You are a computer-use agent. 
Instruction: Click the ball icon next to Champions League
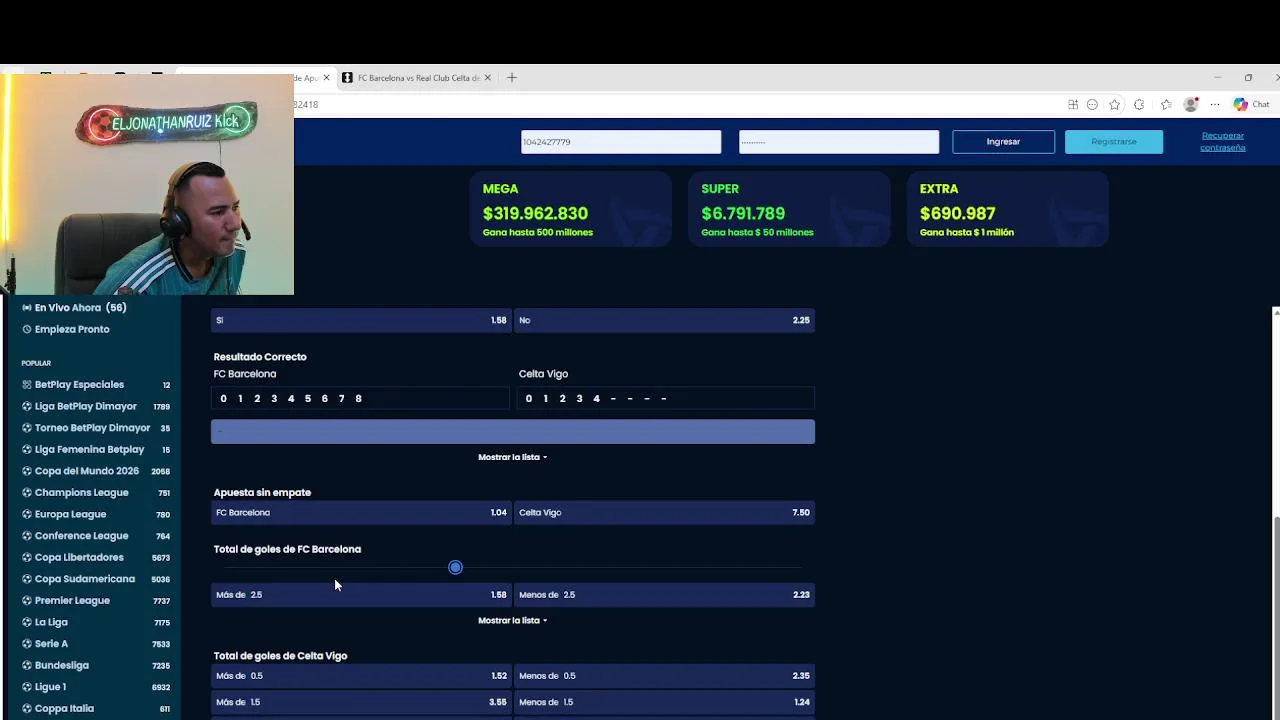27,493
